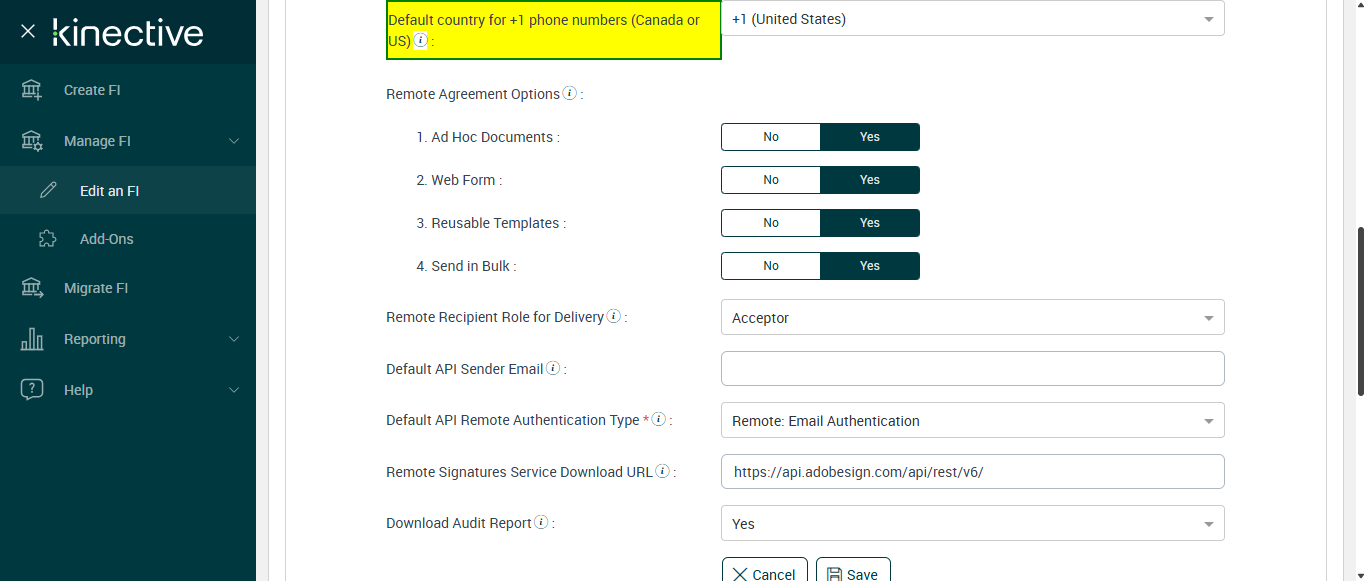This screenshot has width=1366, height=581.
Task: Expand the Help menu
Action: pos(233,390)
